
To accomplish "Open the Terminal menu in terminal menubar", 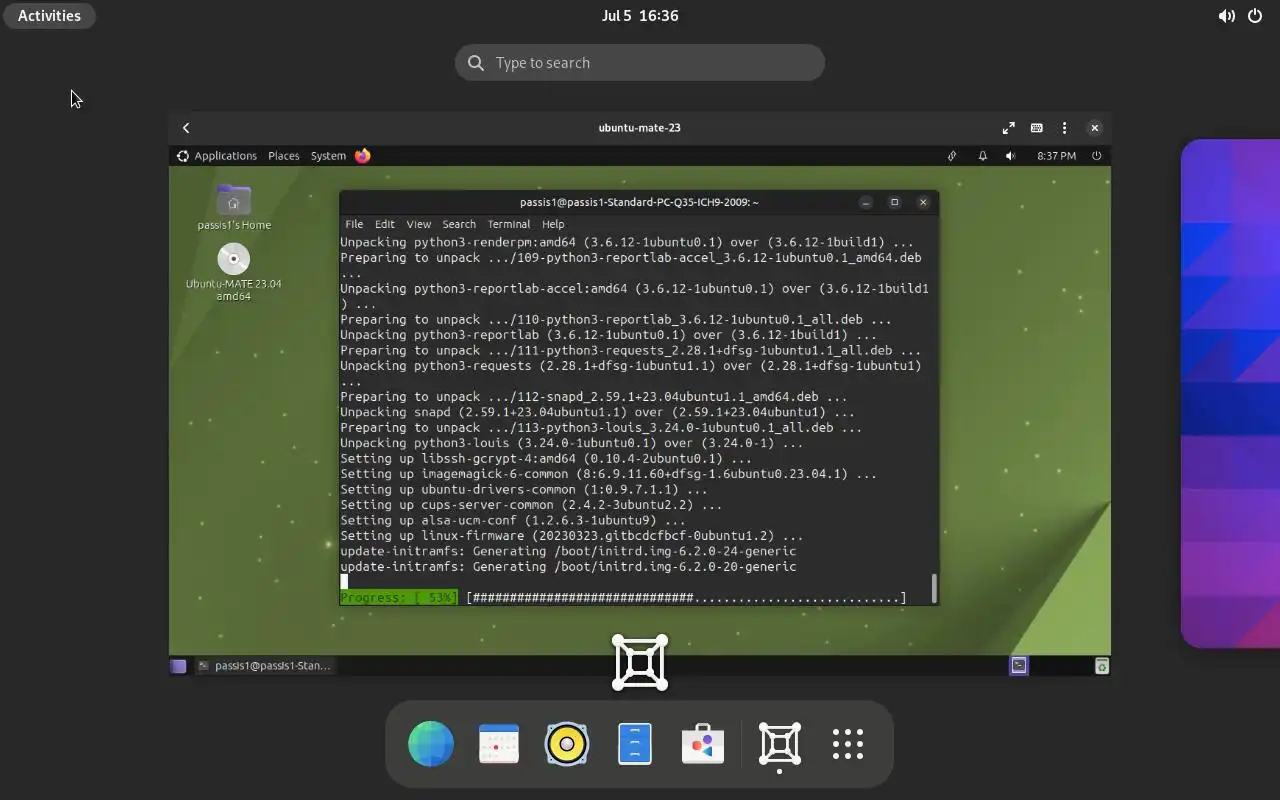I will click(509, 224).
